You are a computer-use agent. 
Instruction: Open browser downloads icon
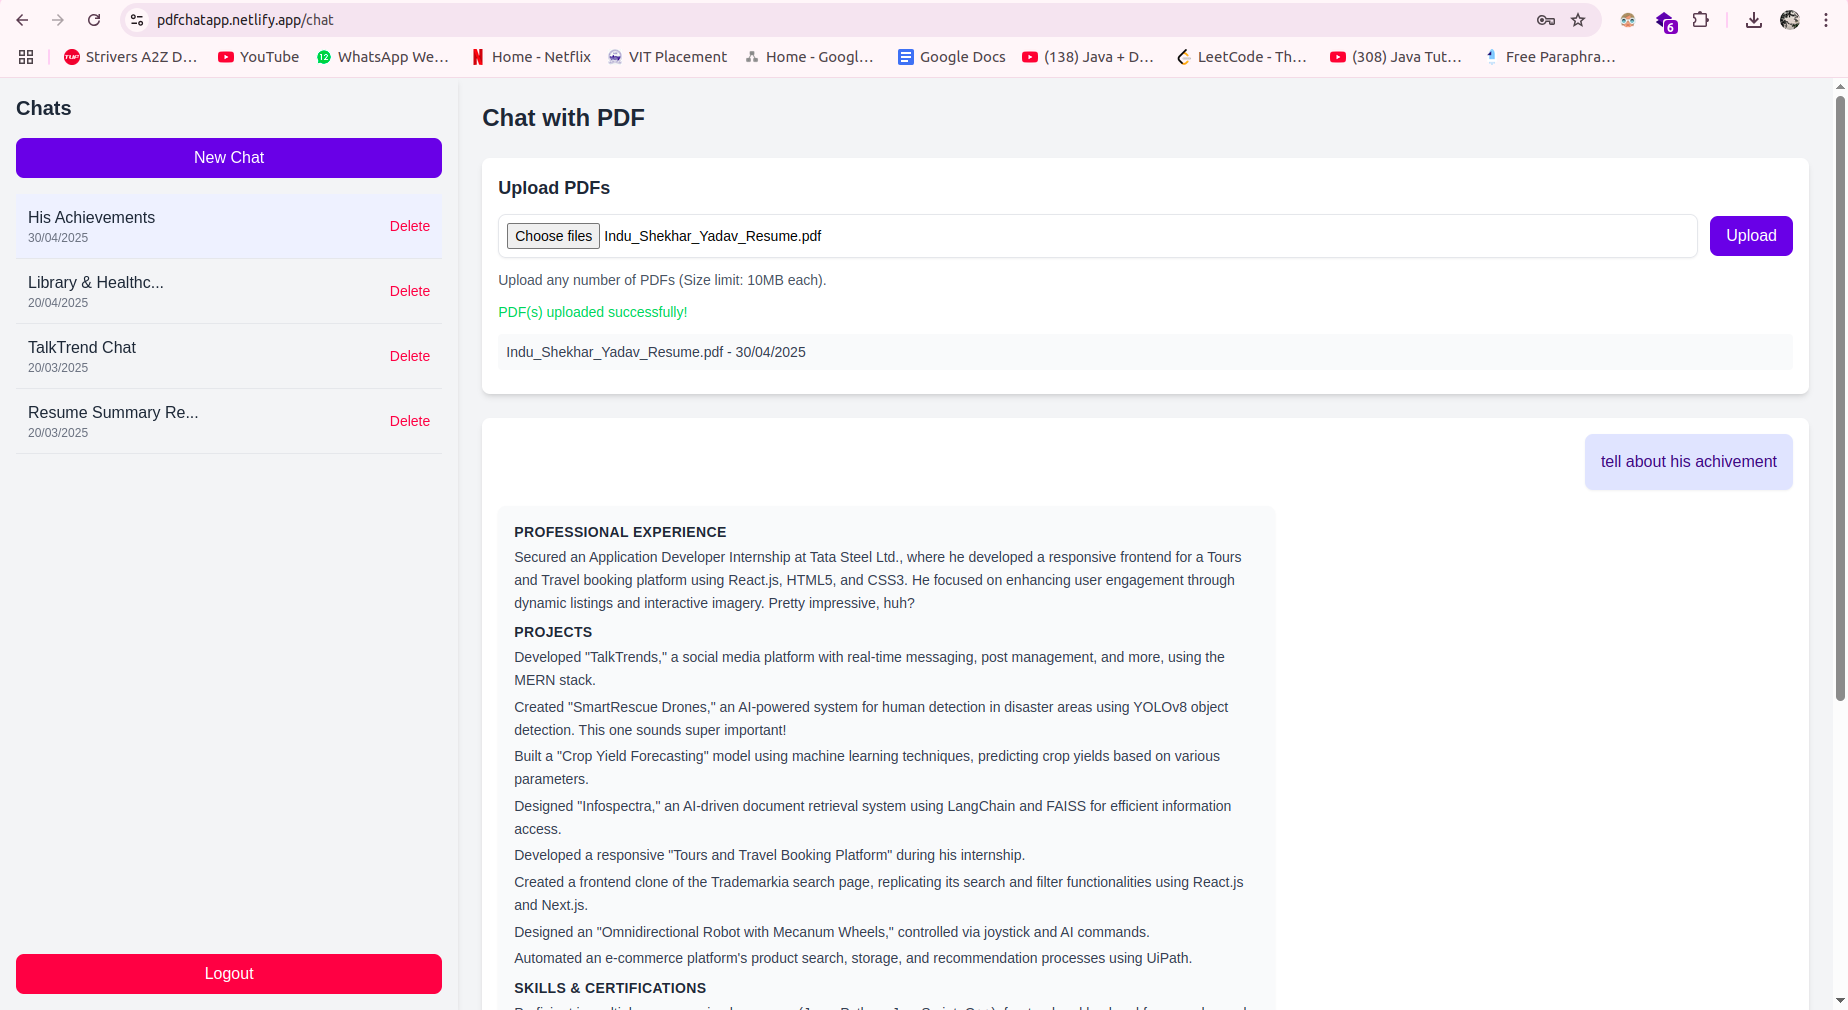point(1754,20)
